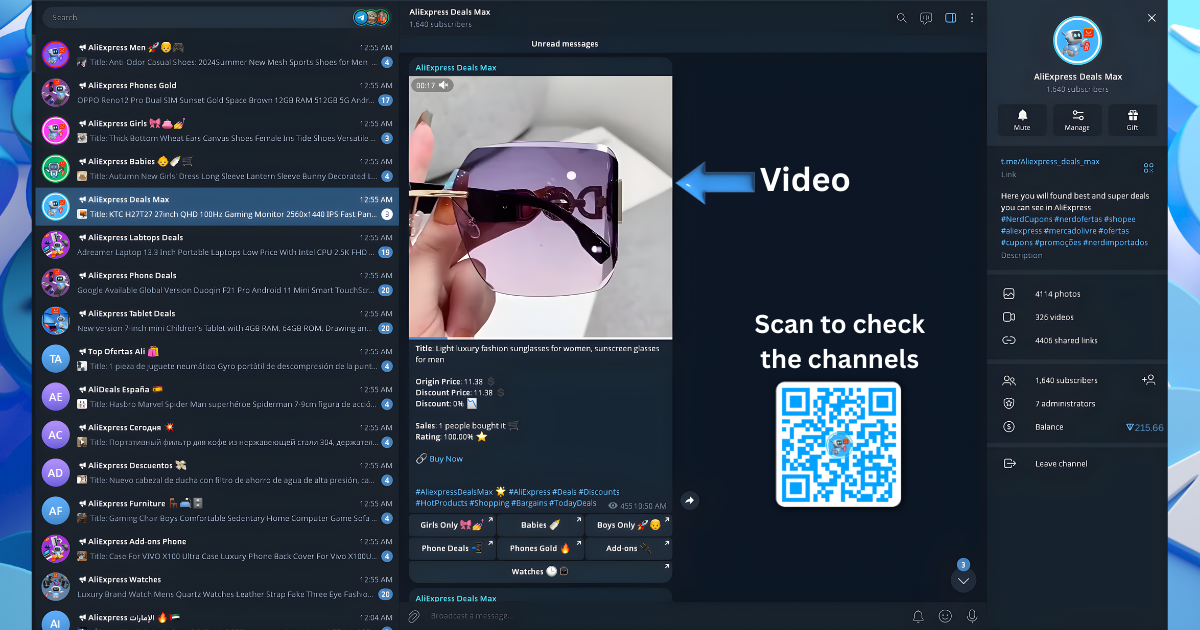Open the AliExpress Furniture chat
This screenshot has width=1200, height=630.
pyautogui.click(x=217, y=510)
